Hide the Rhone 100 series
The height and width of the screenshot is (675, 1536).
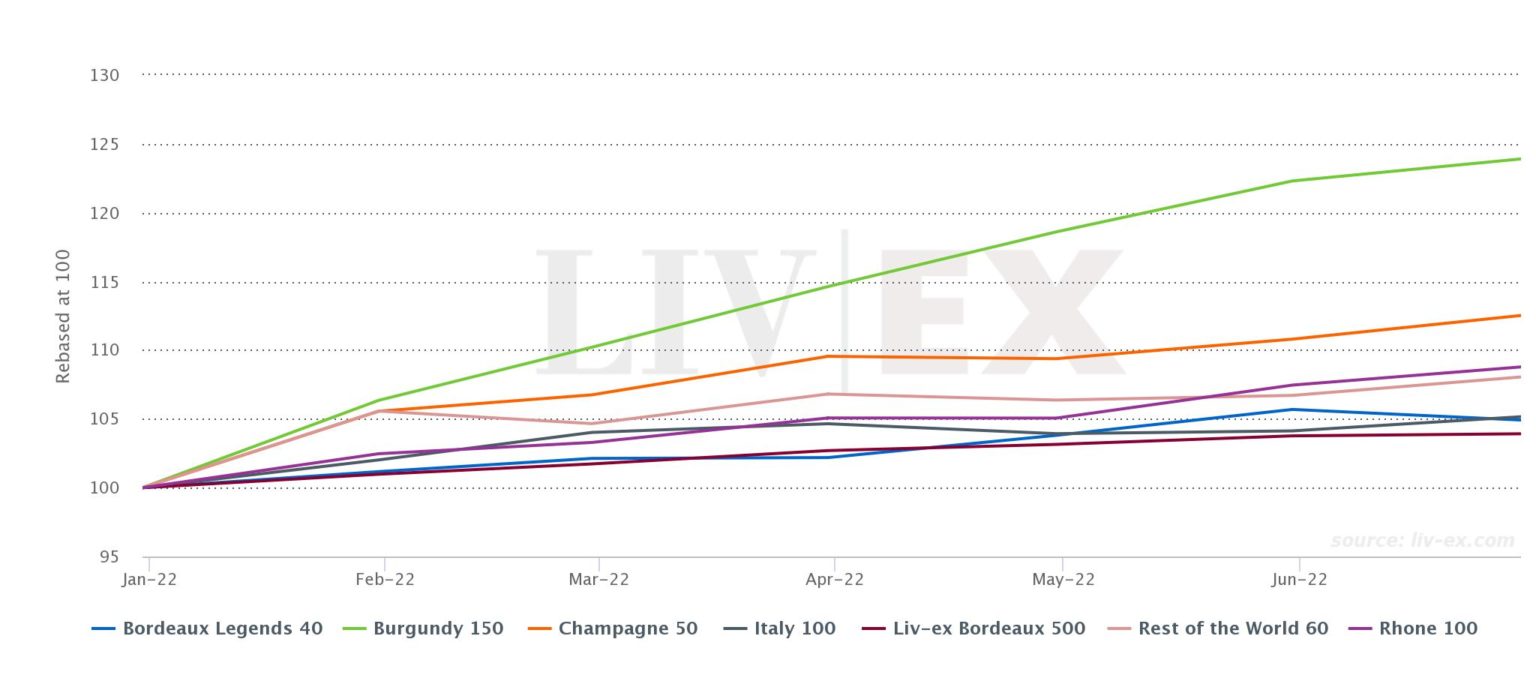pyautogui.click(x=1413, y=629)
